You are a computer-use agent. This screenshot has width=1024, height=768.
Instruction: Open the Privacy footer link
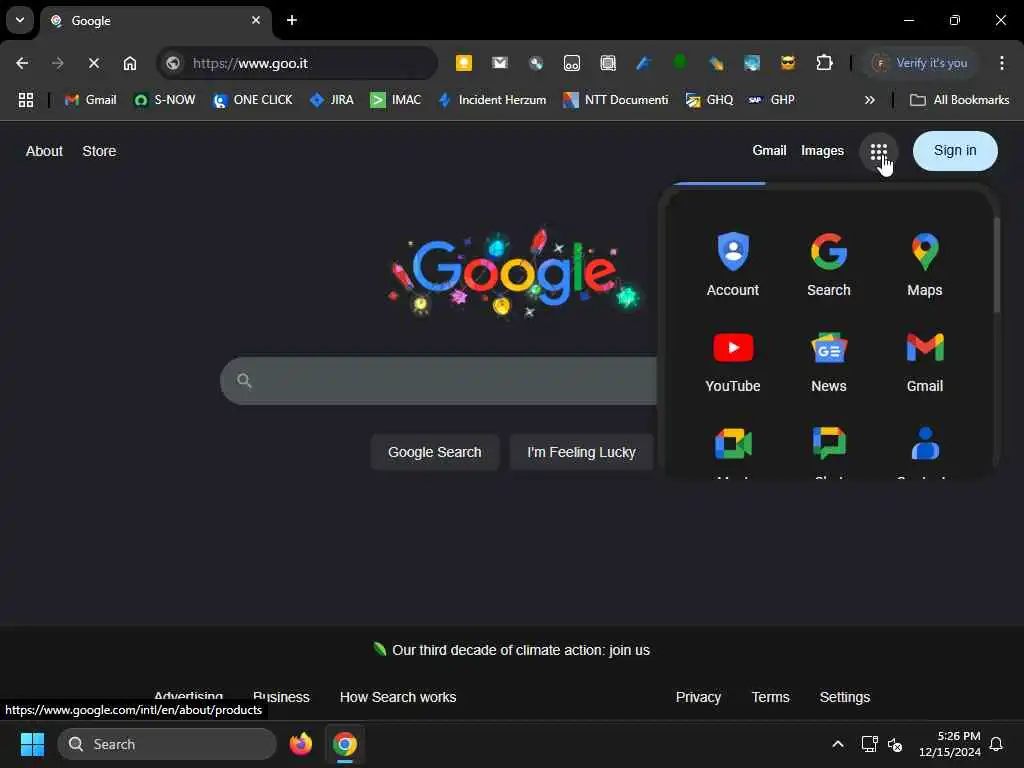(x=698, y=697)
